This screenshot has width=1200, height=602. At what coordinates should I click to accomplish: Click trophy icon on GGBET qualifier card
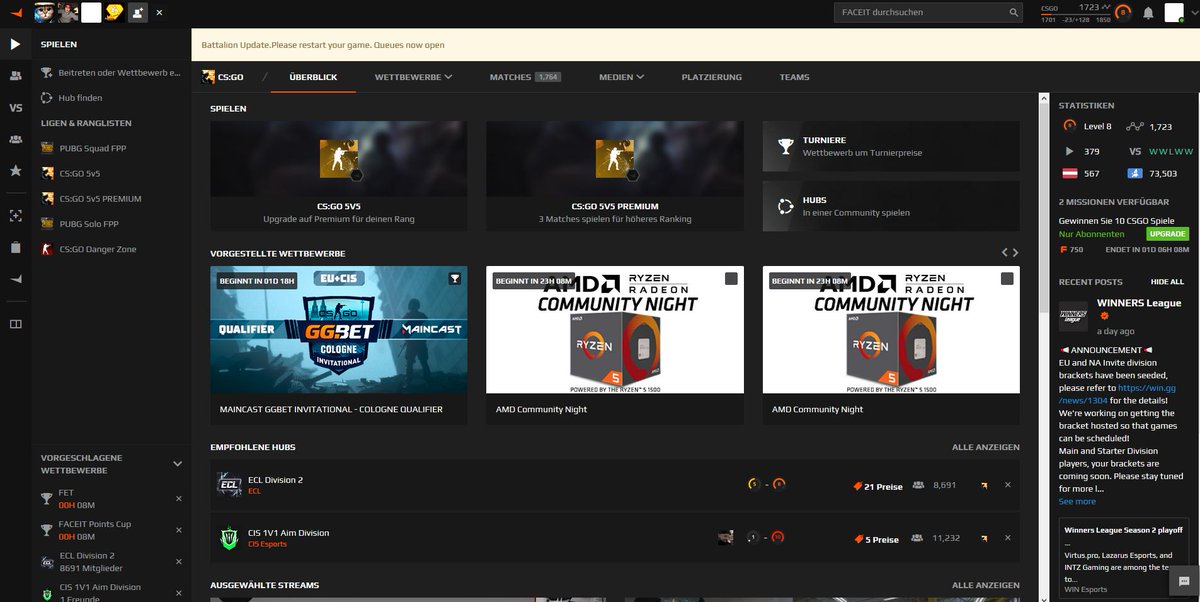point(455,279)
